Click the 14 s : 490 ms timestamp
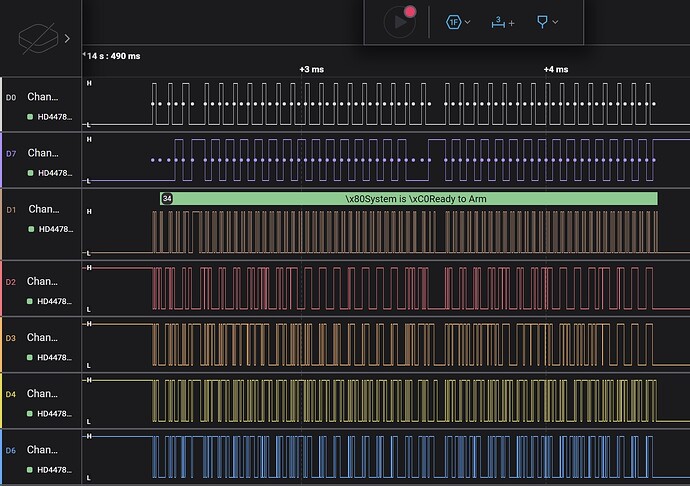Screen dimensions: 690x486 [114, 56]
